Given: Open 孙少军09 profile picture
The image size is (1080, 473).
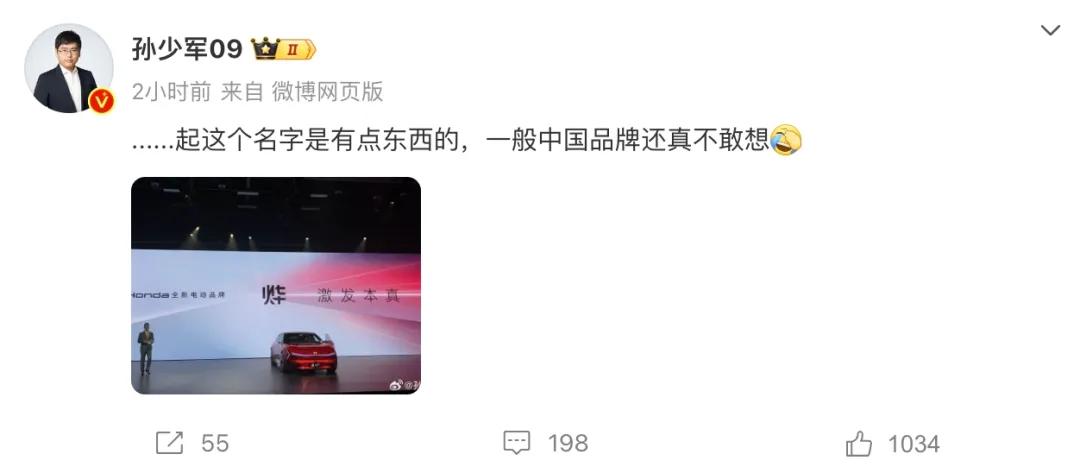Looking at the screenshot, I should (69, 68).
